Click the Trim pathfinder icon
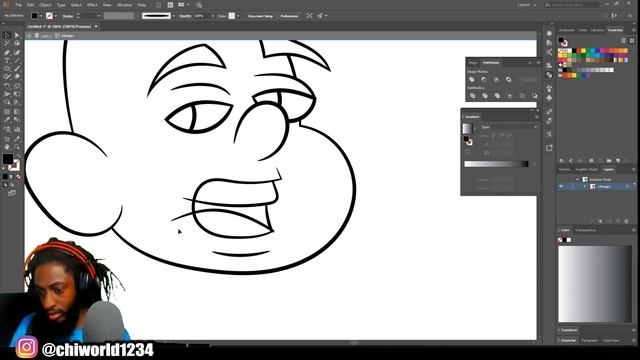Screen dimensions: 640x360 (x=484, y=96)
